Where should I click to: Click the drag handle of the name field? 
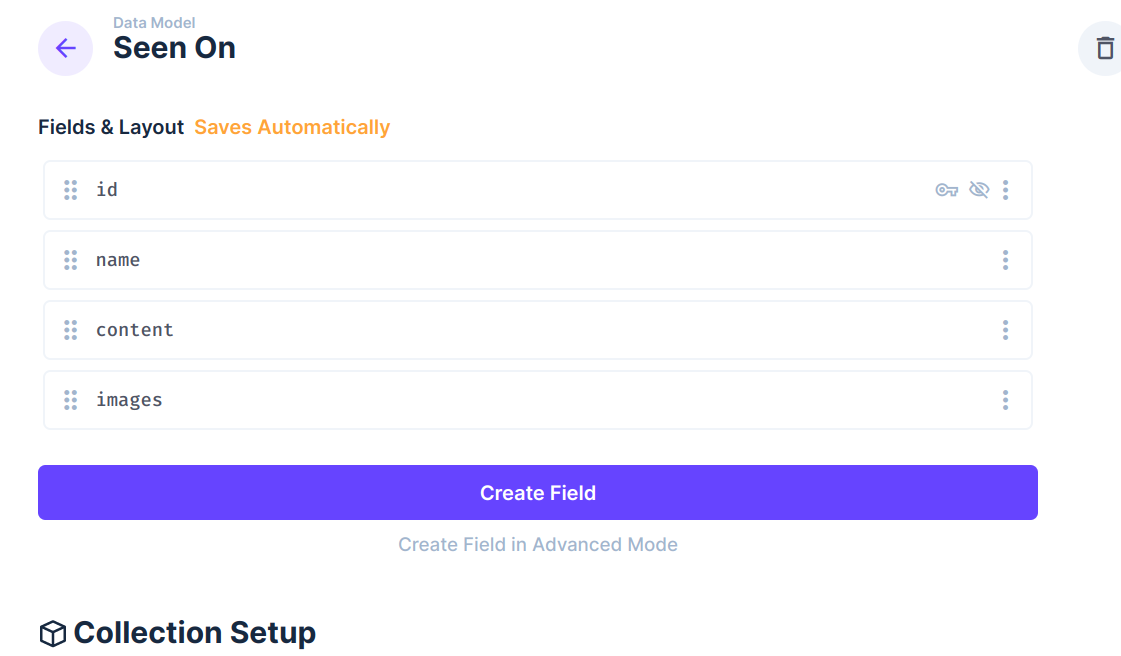click(x=71, y=259)
